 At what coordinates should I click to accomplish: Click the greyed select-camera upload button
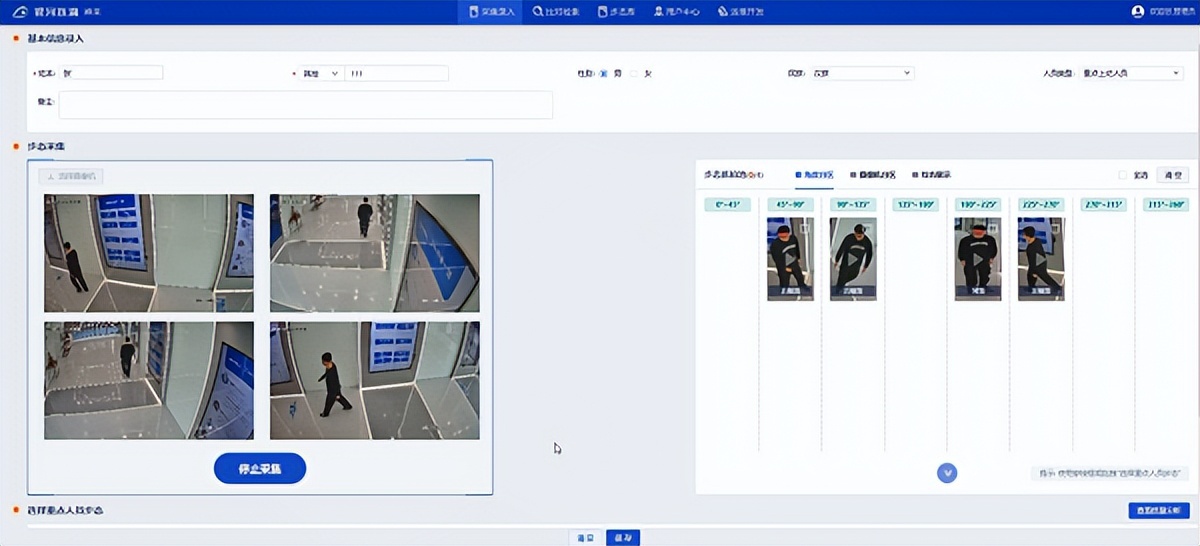point(71,176)
